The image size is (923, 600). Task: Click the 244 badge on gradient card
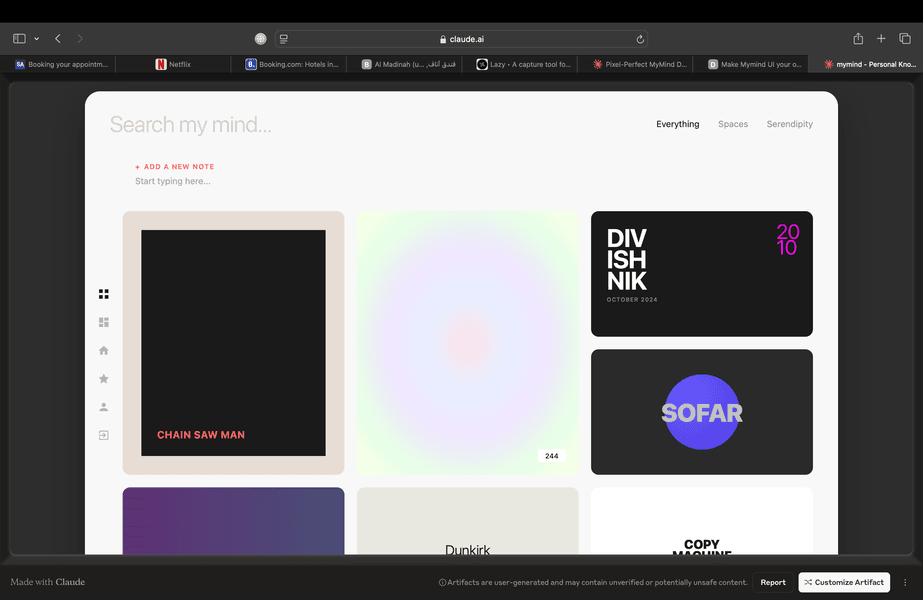[552, 456]
